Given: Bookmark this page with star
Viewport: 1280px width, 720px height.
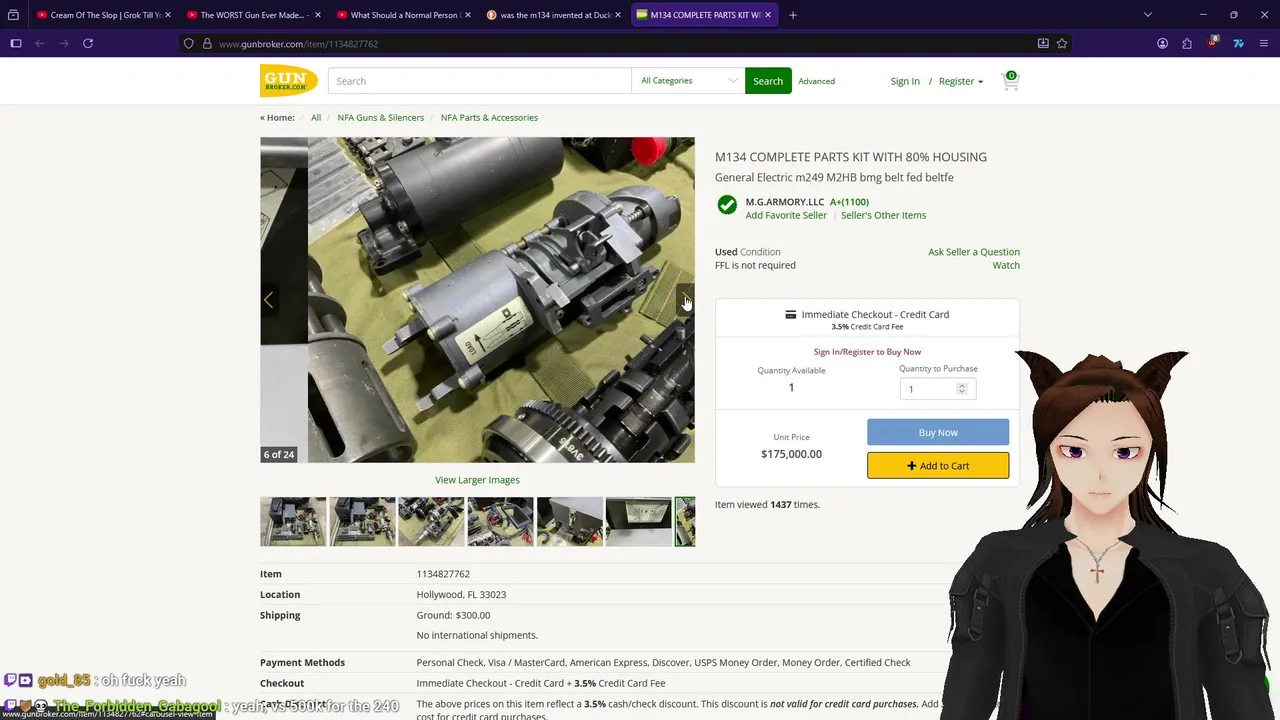Looking at the screenshot, I should point(1062,44).
